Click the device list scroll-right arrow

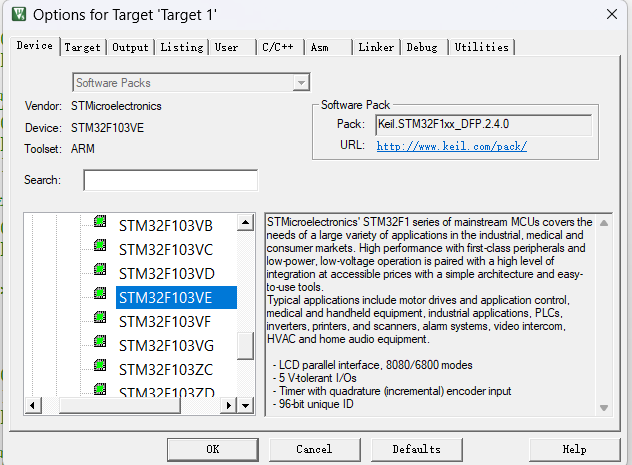click(x=229, y=405)
